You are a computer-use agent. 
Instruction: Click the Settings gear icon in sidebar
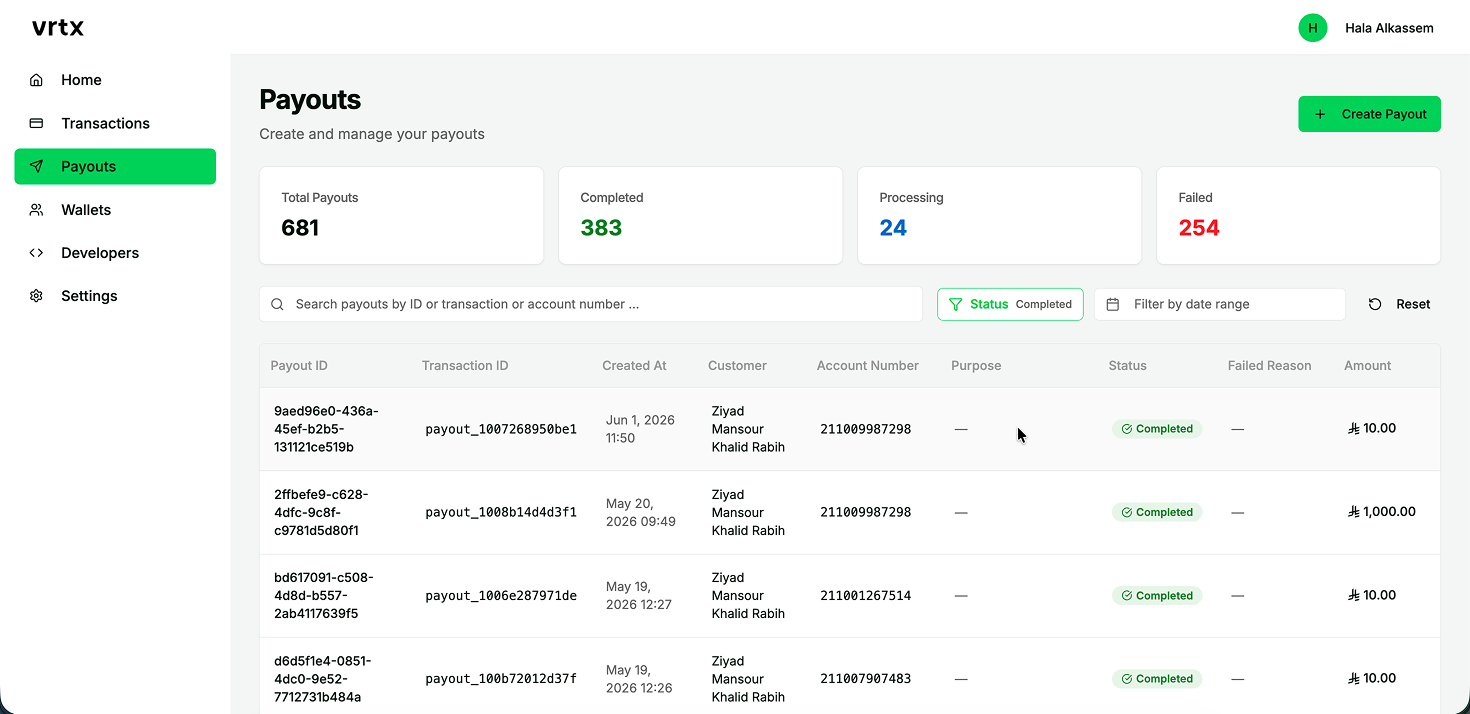click(x=36, y=296)
